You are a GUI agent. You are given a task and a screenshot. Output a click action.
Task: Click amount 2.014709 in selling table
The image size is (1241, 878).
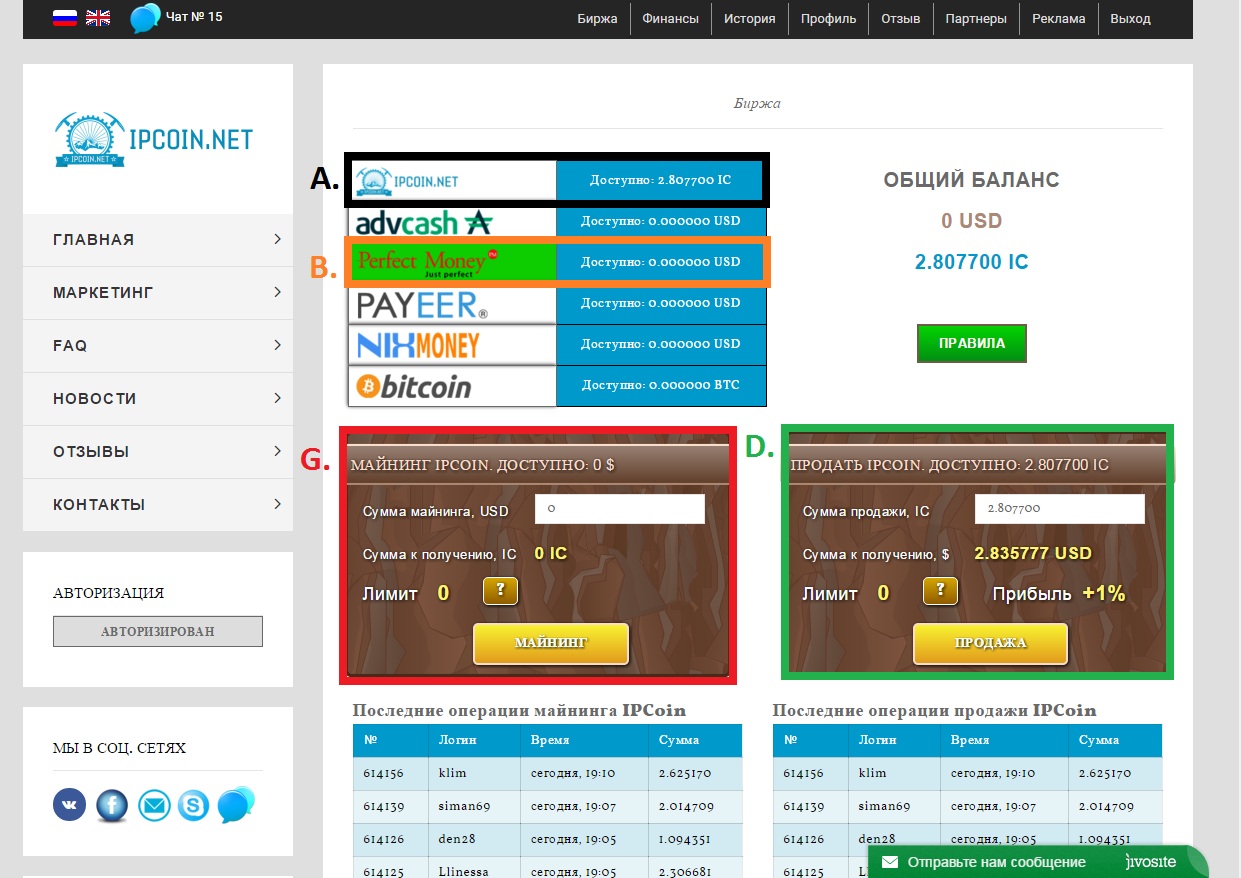1105,806
